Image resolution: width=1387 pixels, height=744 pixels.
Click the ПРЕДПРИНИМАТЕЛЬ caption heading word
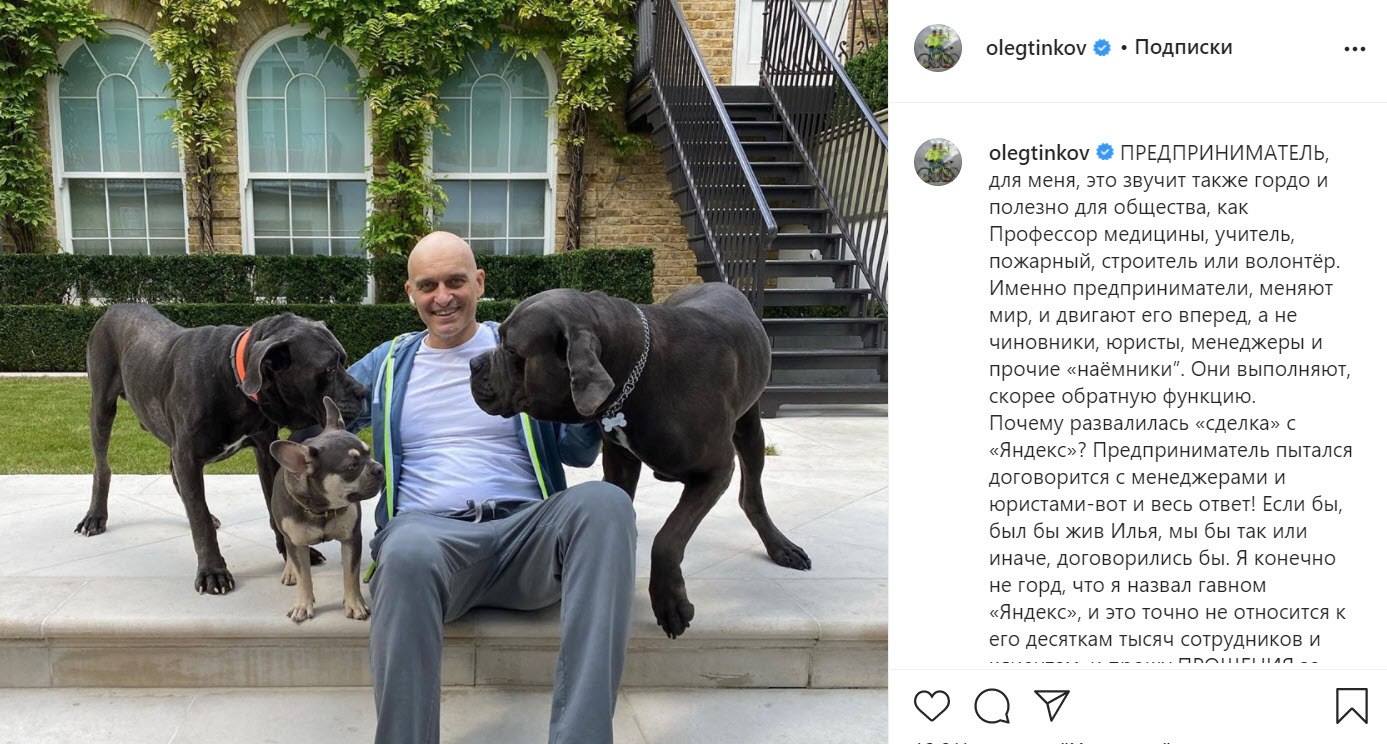[x=1224, y=153]
